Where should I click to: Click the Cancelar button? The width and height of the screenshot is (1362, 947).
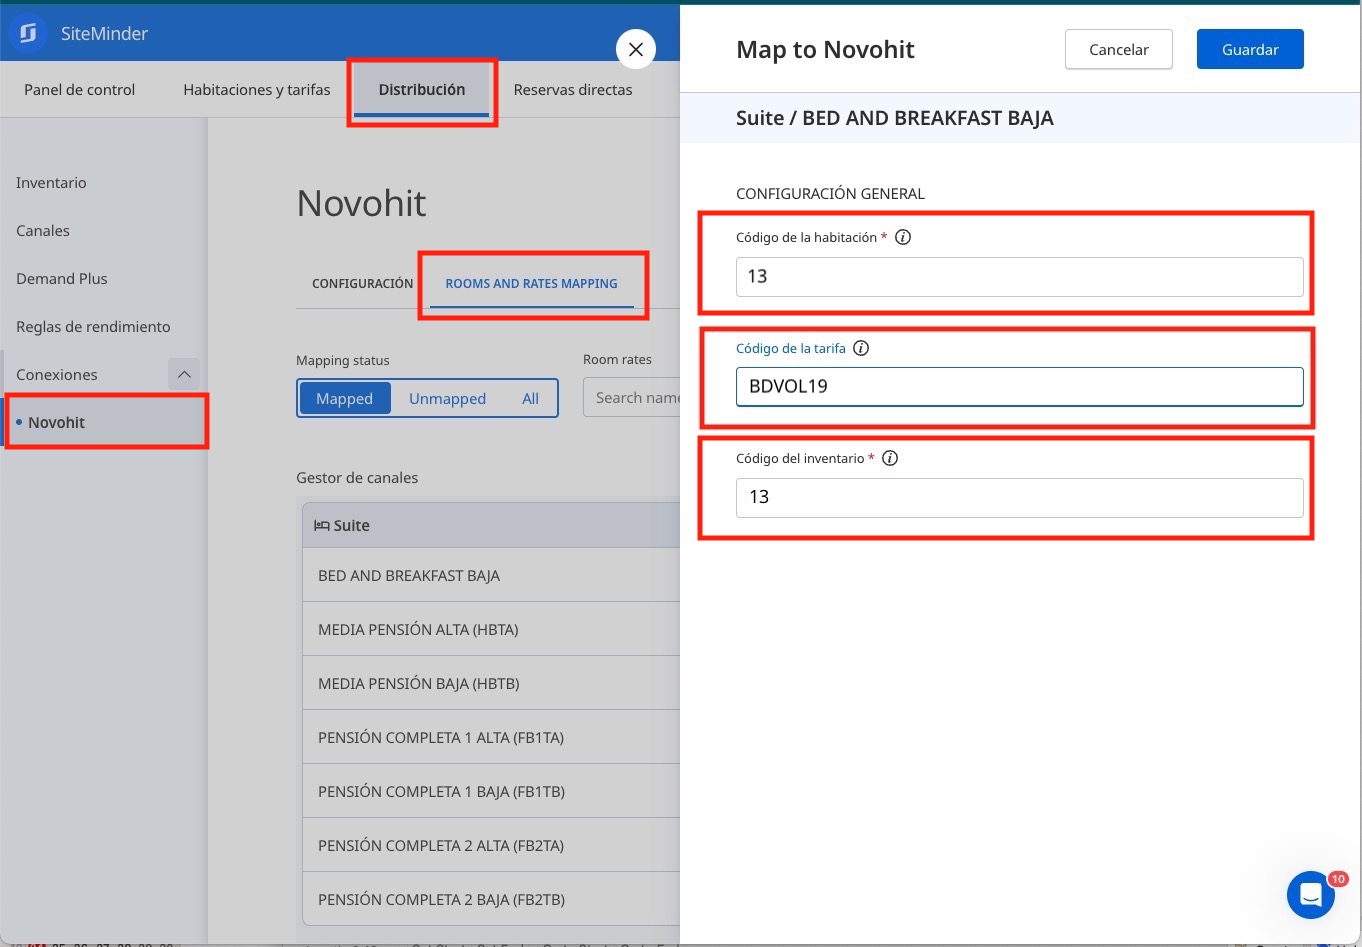coord(1119,49)
